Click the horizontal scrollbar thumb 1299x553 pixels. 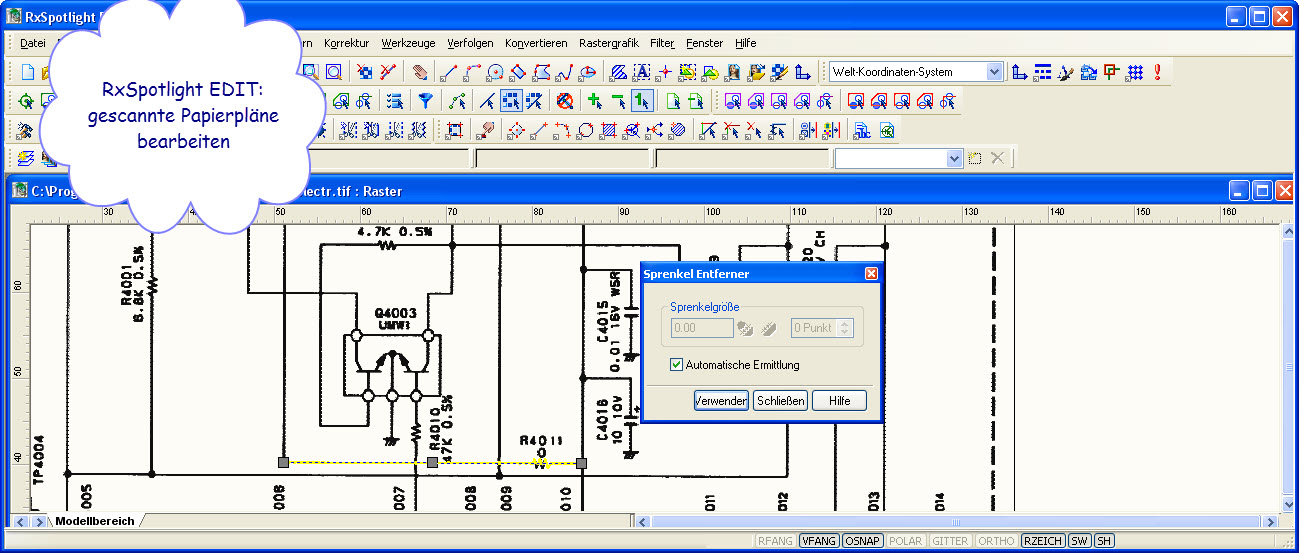955,521
